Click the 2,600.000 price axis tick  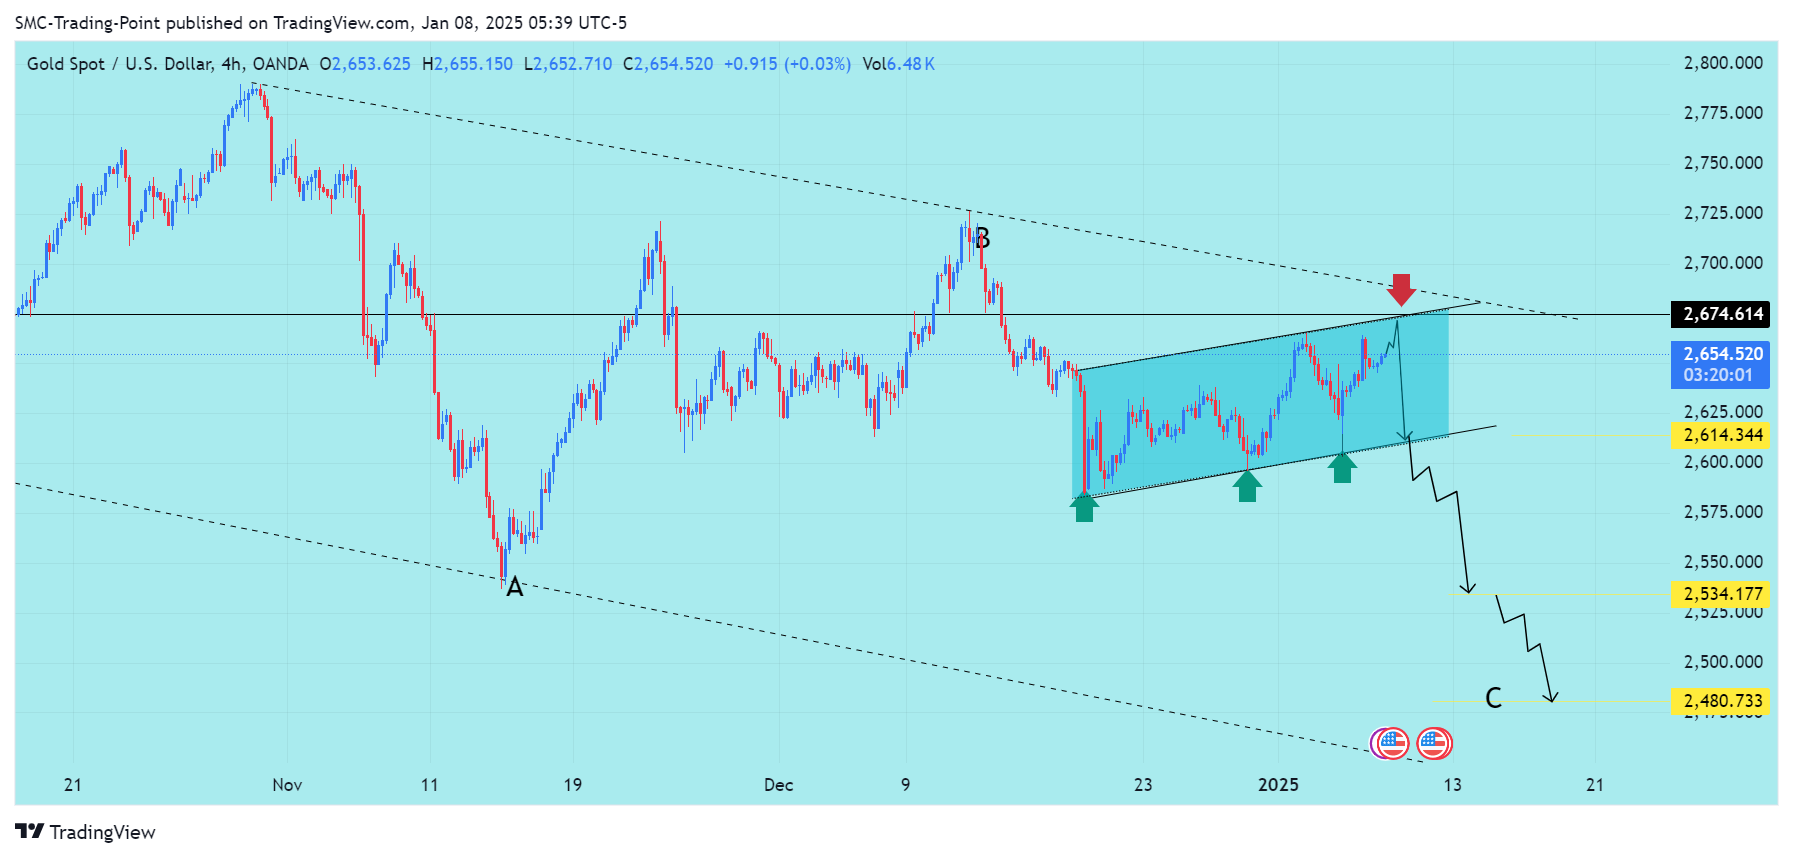1723,462
